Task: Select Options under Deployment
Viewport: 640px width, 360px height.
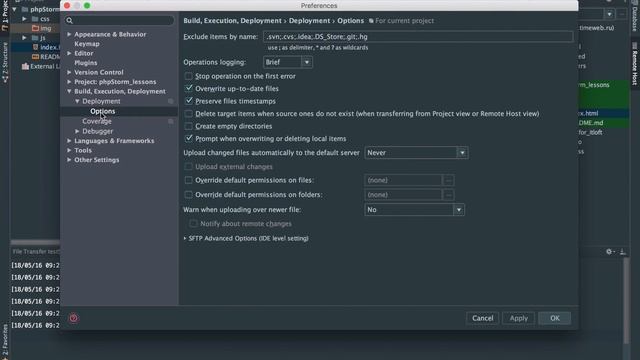Action: [x=102, y=111]
